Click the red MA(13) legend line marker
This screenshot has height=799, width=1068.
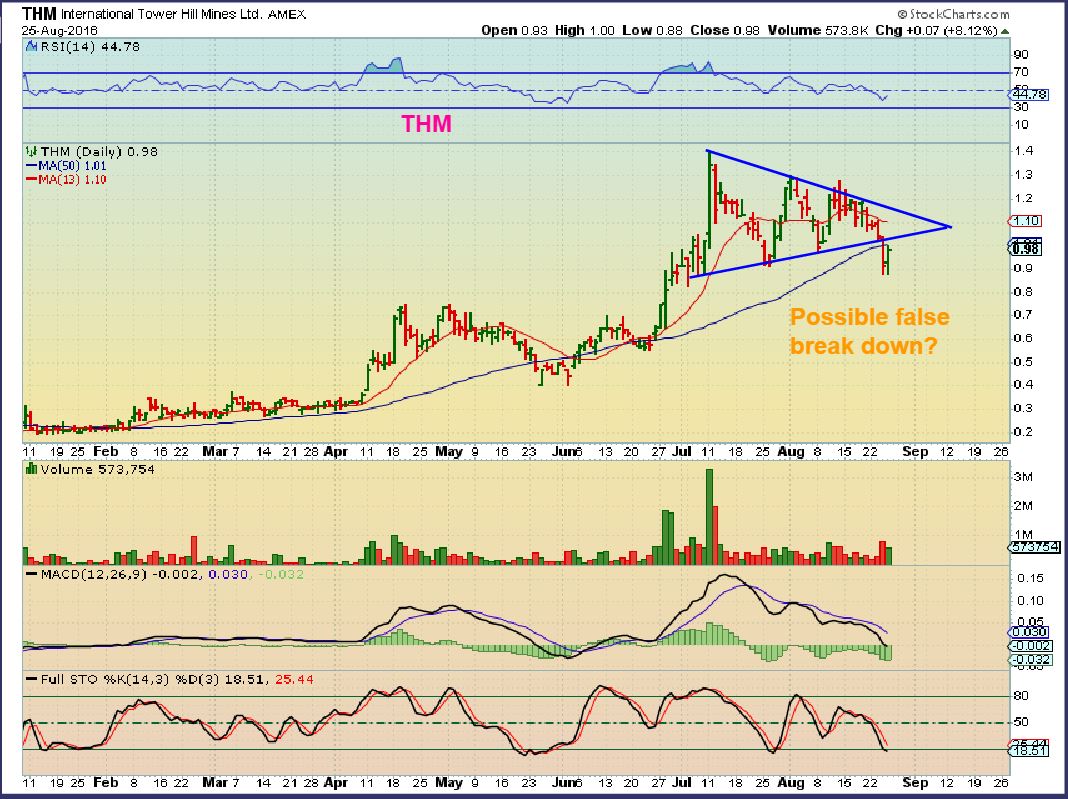(31, 179)
